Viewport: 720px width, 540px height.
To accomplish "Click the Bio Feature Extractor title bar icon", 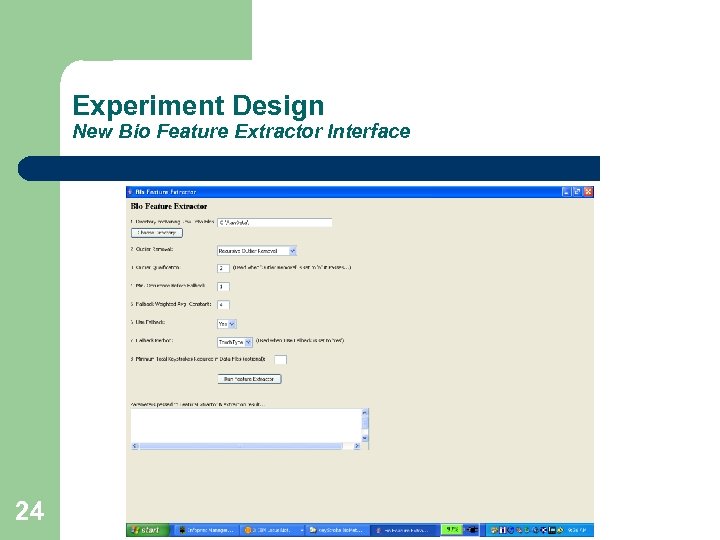I will click(130, 192).
